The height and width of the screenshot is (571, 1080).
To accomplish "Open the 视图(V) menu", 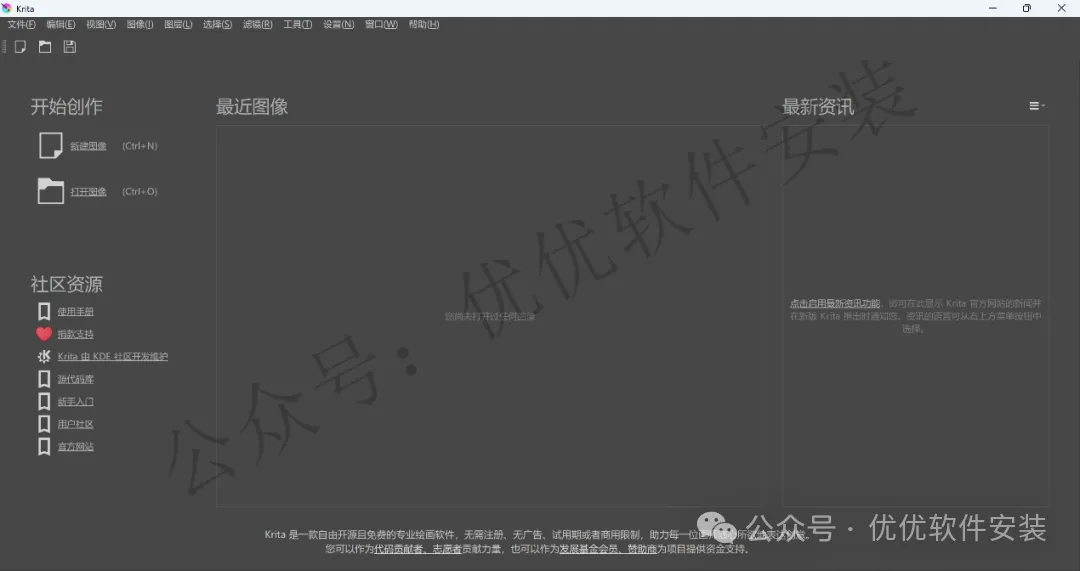I will 101,24.
